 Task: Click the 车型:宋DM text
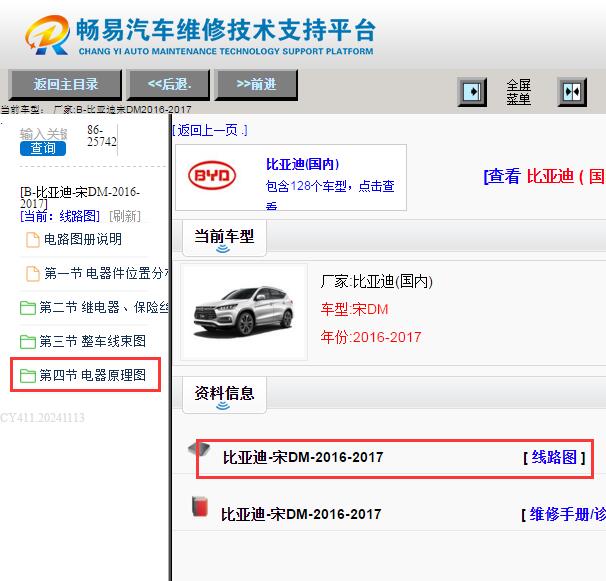(x=354, y=309)
